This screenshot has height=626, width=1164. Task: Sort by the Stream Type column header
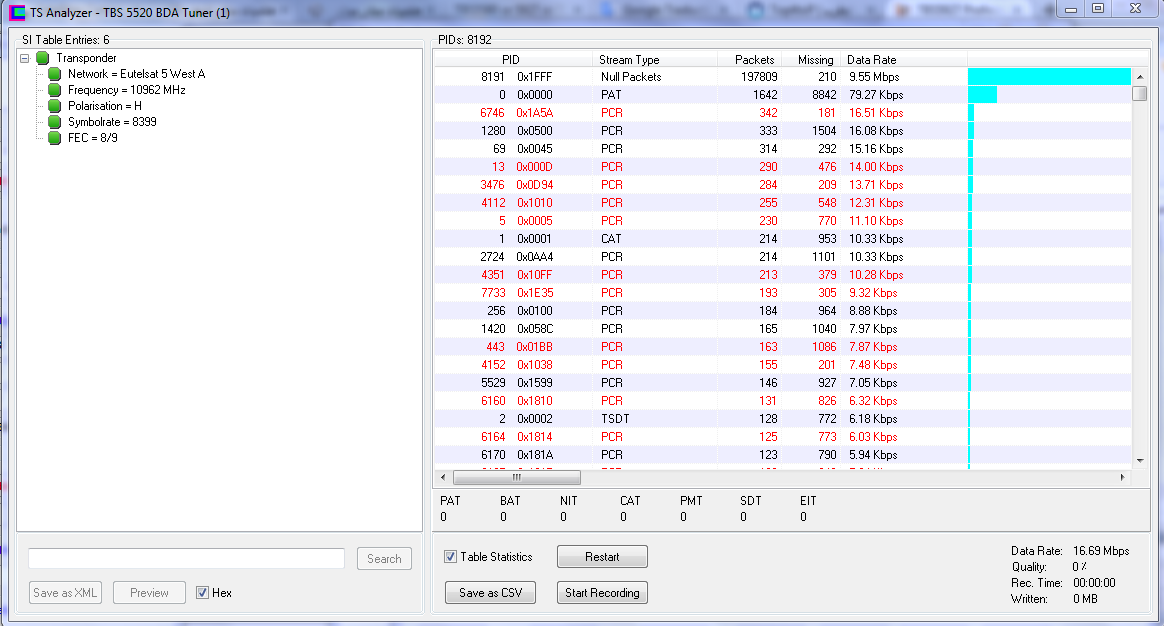[629, 60]
